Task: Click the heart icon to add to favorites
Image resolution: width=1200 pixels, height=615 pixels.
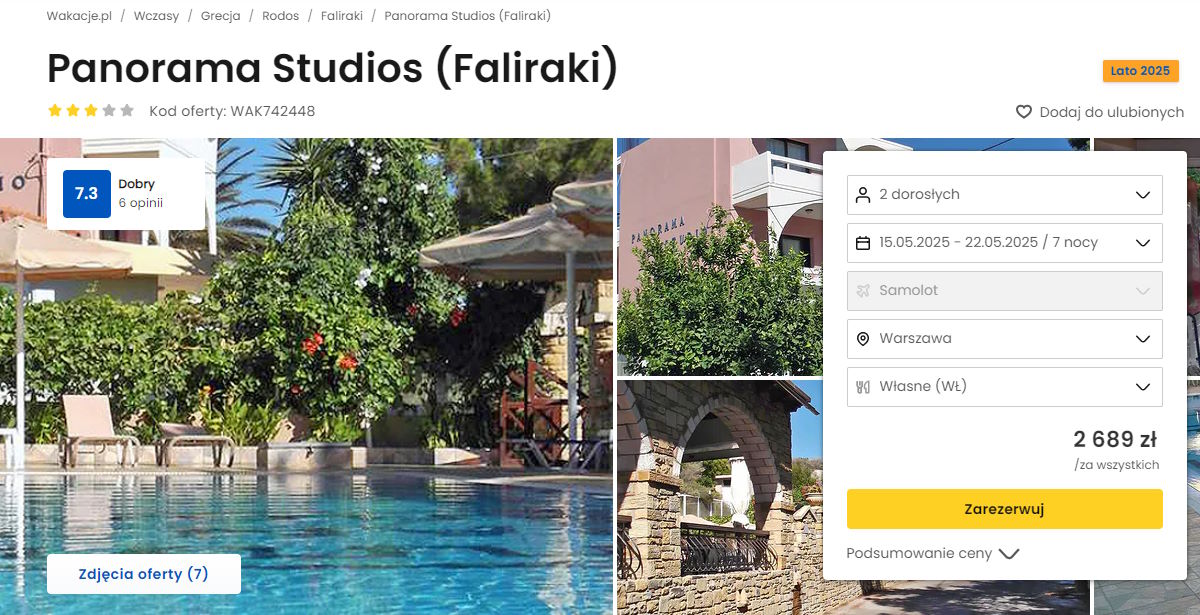Action: 1023,112
